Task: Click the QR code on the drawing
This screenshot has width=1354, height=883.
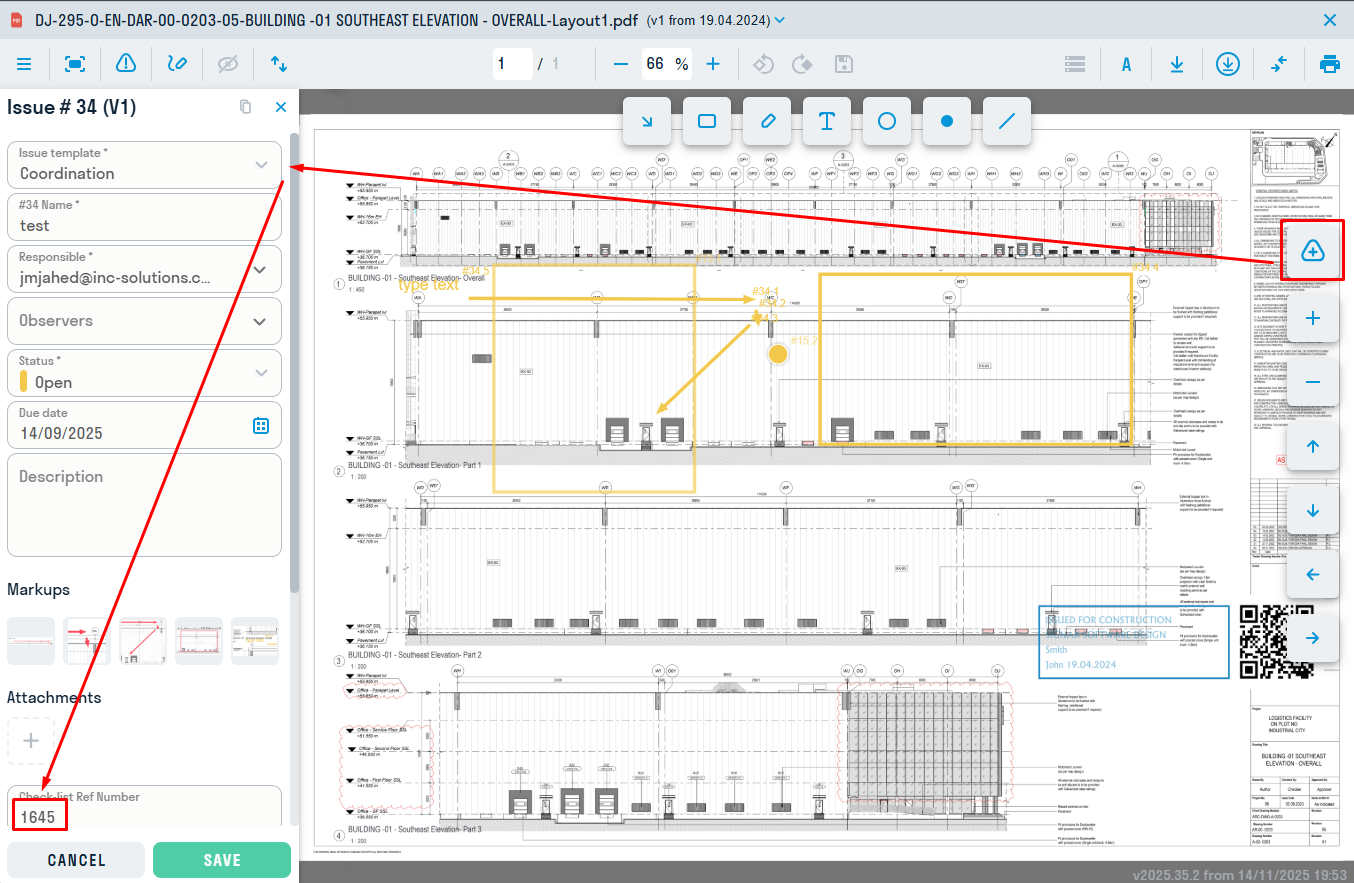Action: tap(1276, 642)
